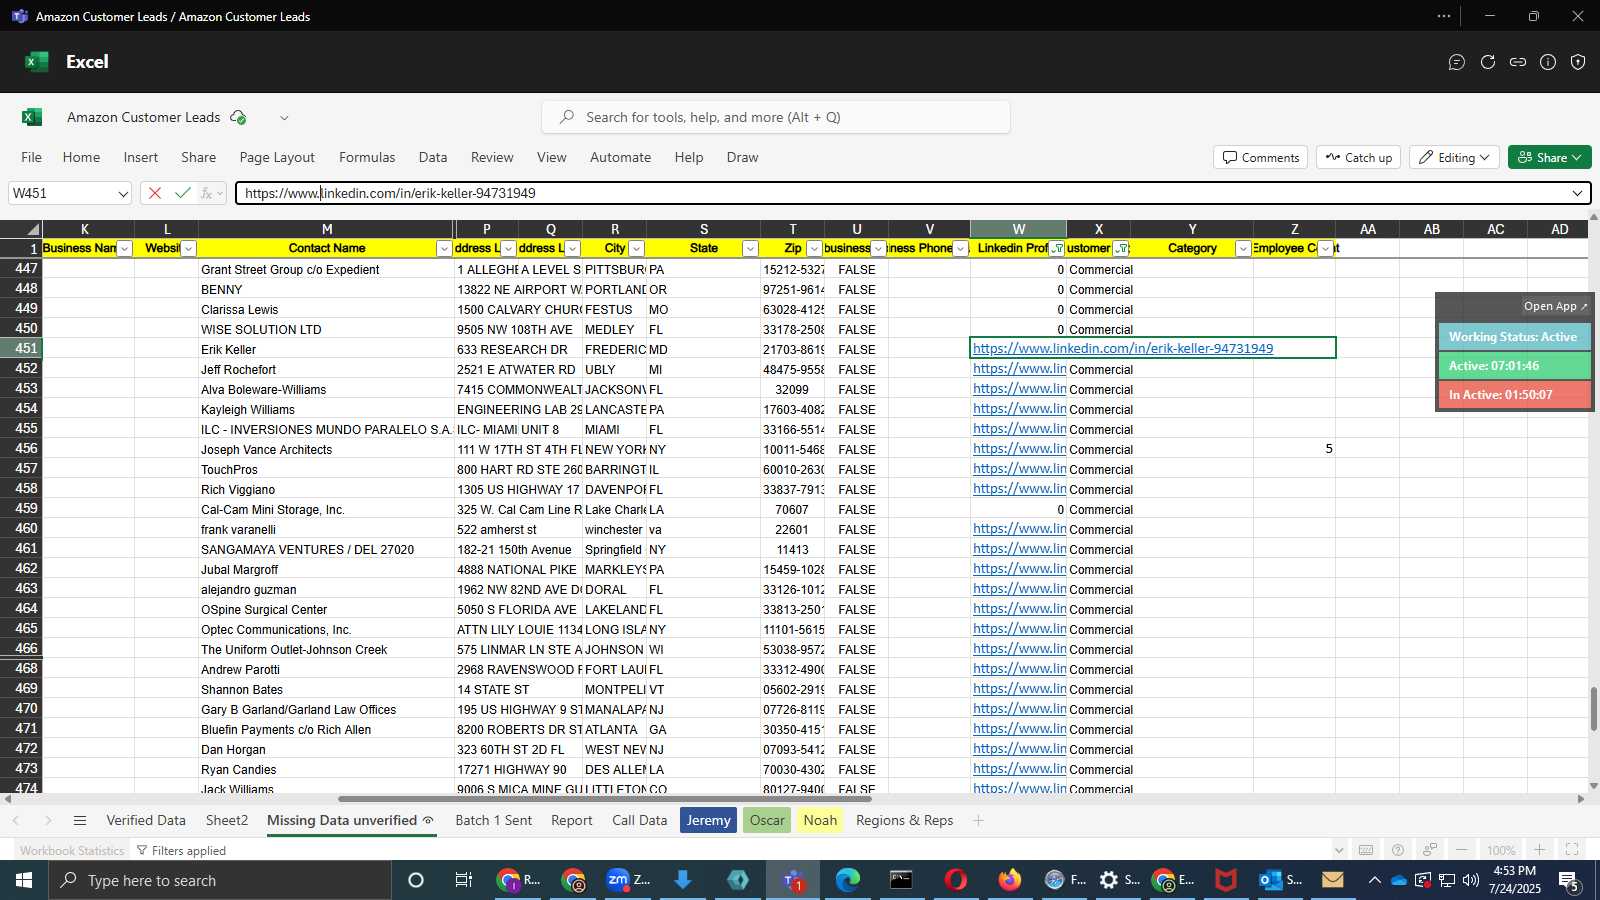Screen dimensions: 1600x900
Task: Expand the formula bar chevron
Action: 1578,193
